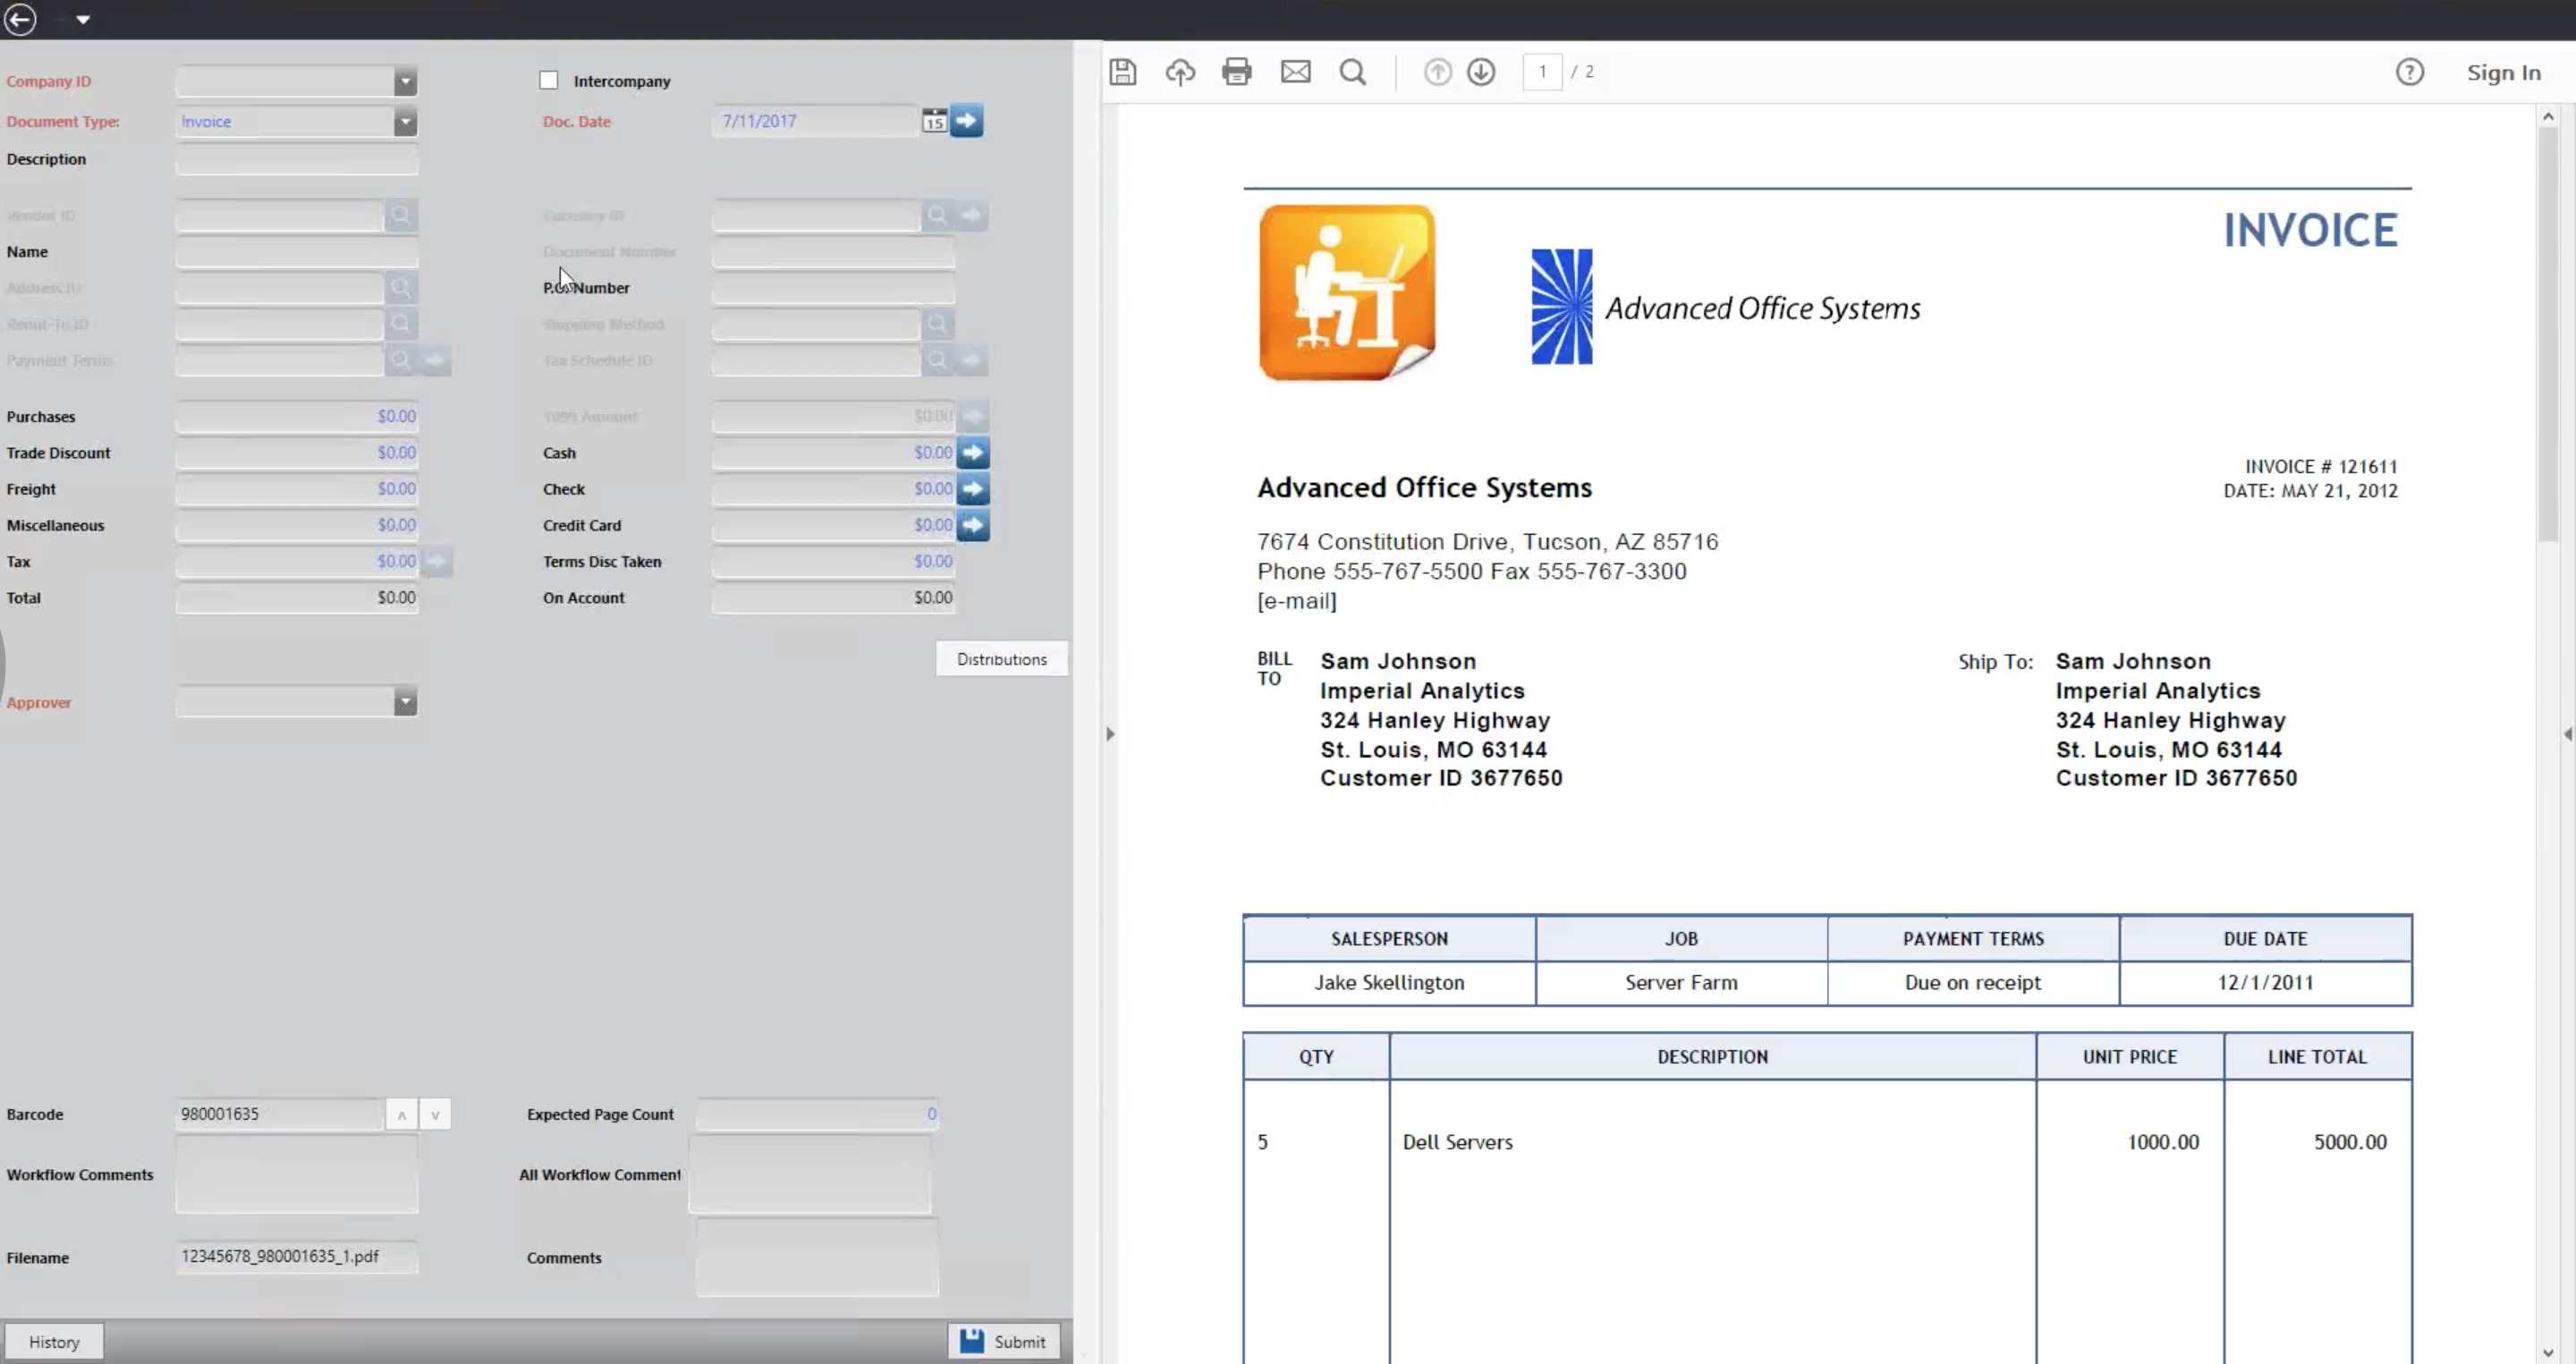Click the print icon in viewer toolbar

[1237, 72]
